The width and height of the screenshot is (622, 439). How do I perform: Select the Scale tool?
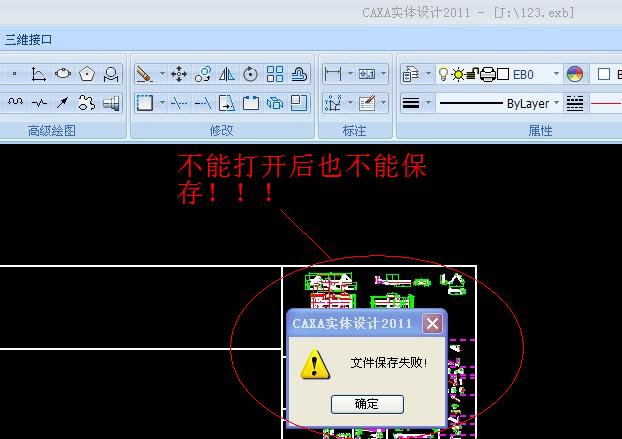(299, 103)
